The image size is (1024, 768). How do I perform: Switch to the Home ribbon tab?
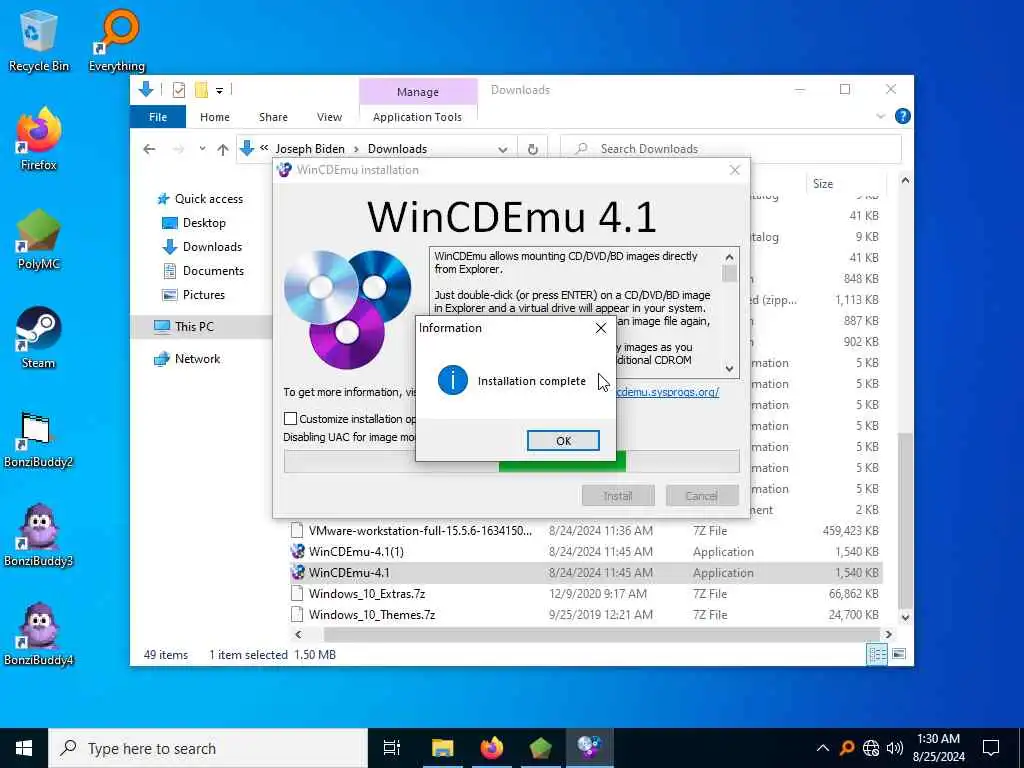coord(215,117)
